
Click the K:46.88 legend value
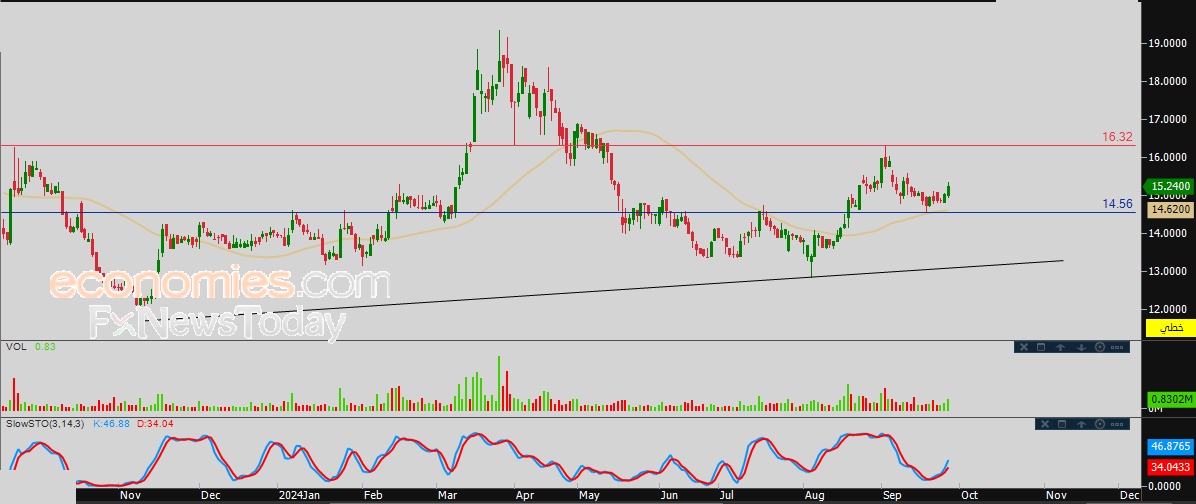pos(111,422)
